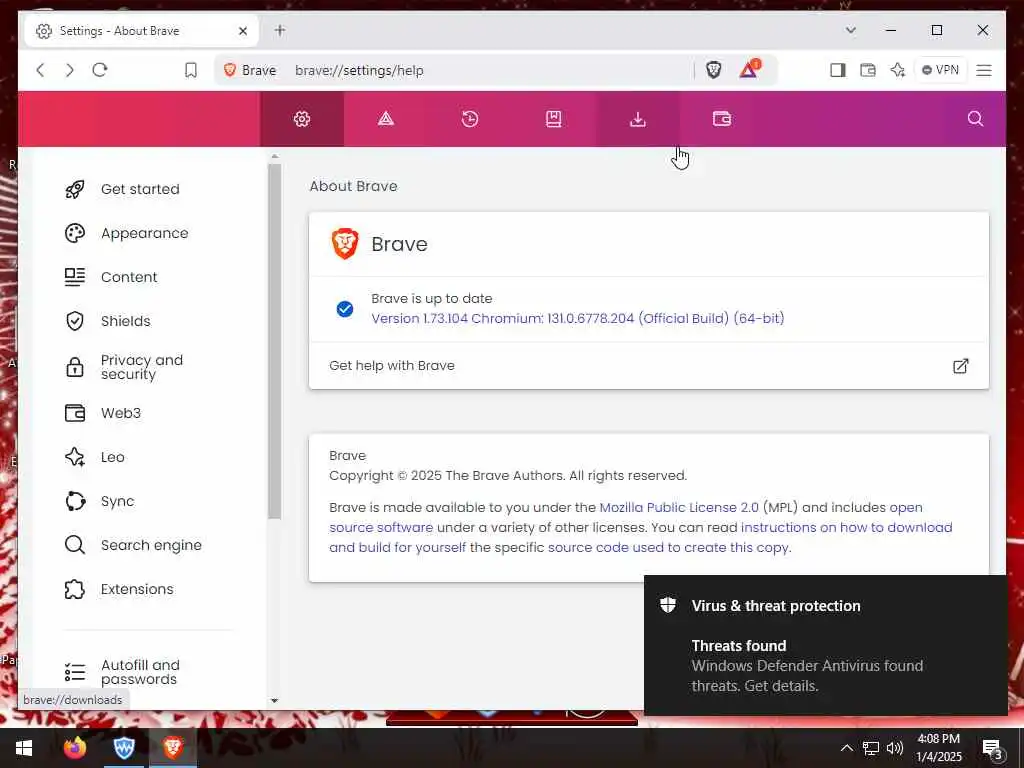Image resolution: width=1024 pixels, height=768 pixels.
Task: Open Extensions settings section
Action: pos(136,589)
